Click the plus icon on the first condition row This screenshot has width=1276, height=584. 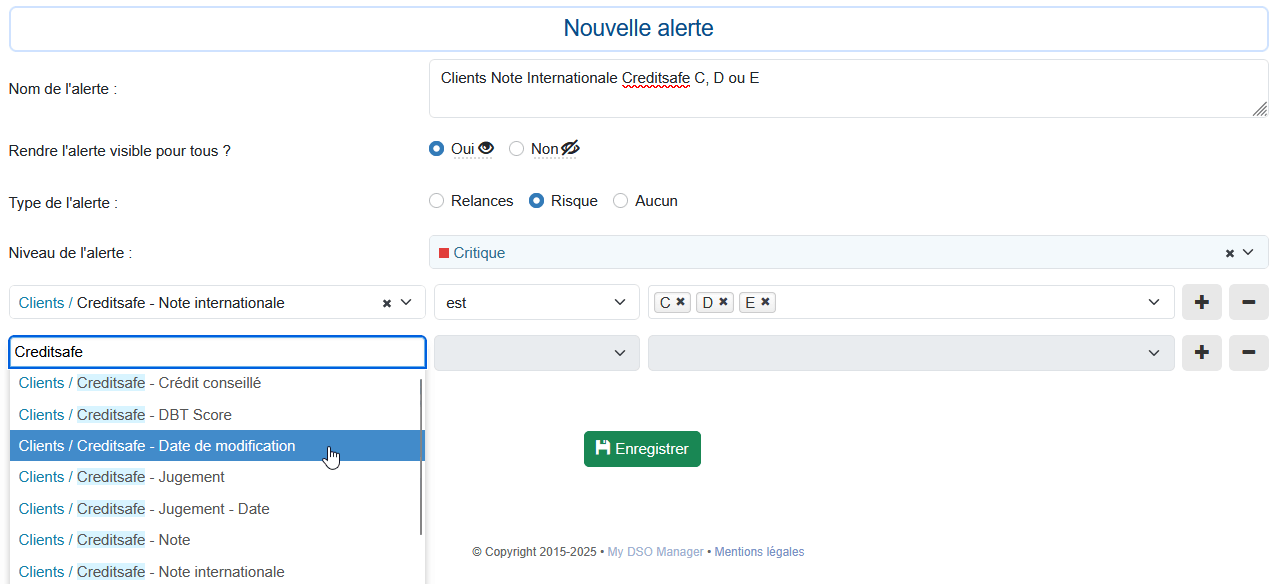(1201, 301)
